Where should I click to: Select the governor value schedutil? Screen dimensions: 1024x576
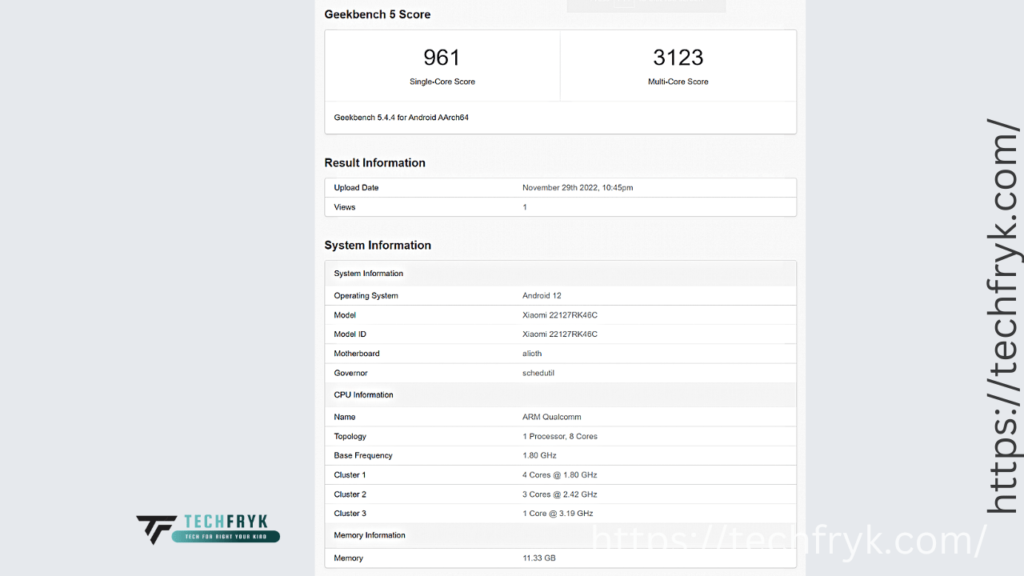point(538,373)
